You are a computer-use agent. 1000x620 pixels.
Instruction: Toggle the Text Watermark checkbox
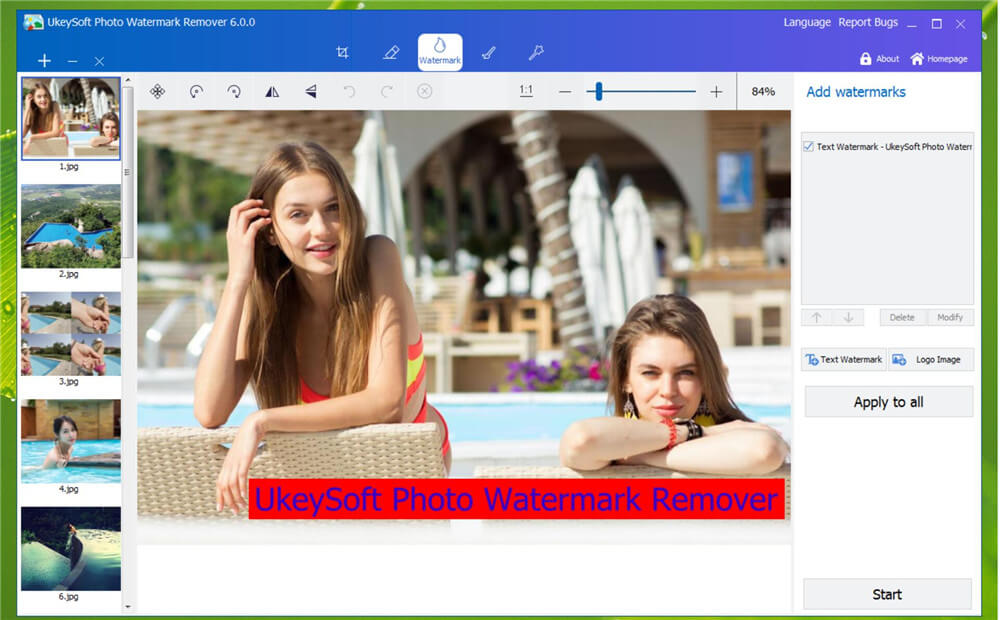point(809,146)
